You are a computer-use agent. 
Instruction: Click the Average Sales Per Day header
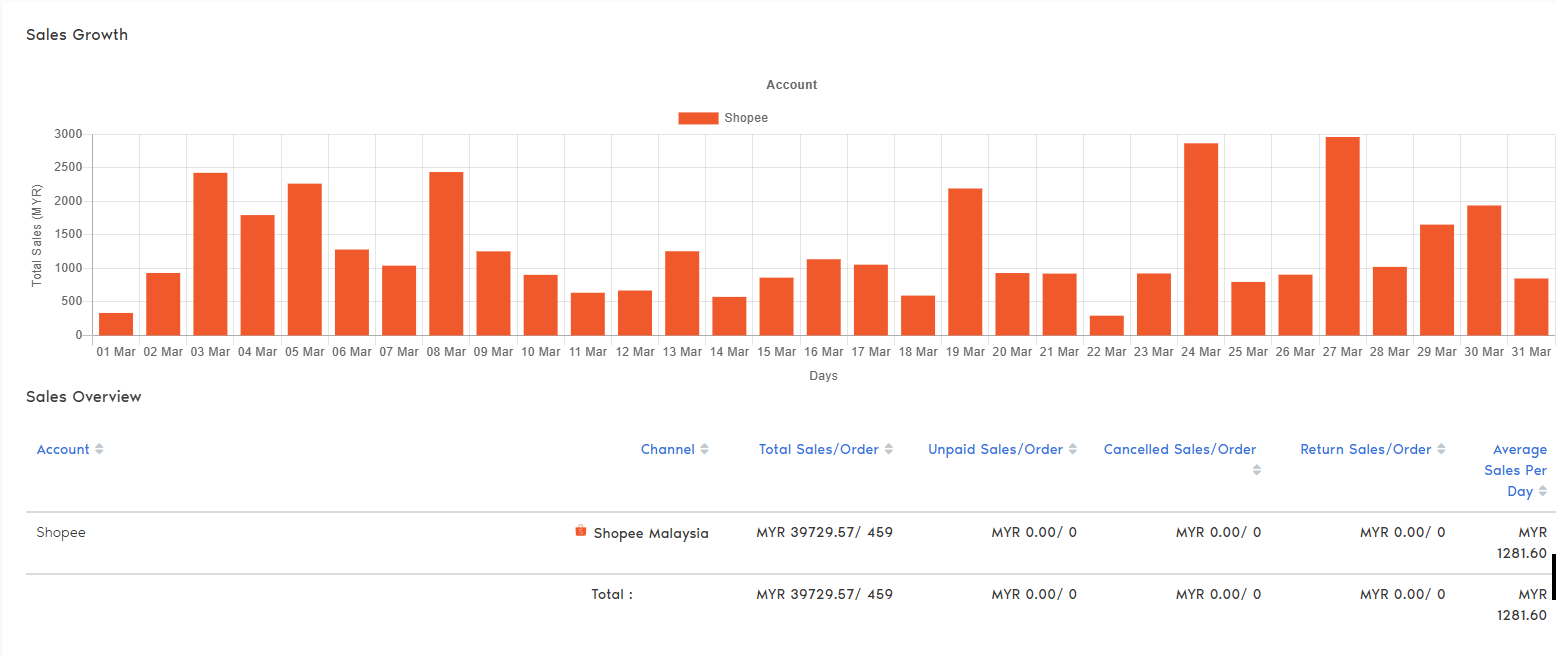coord(1516,470)
